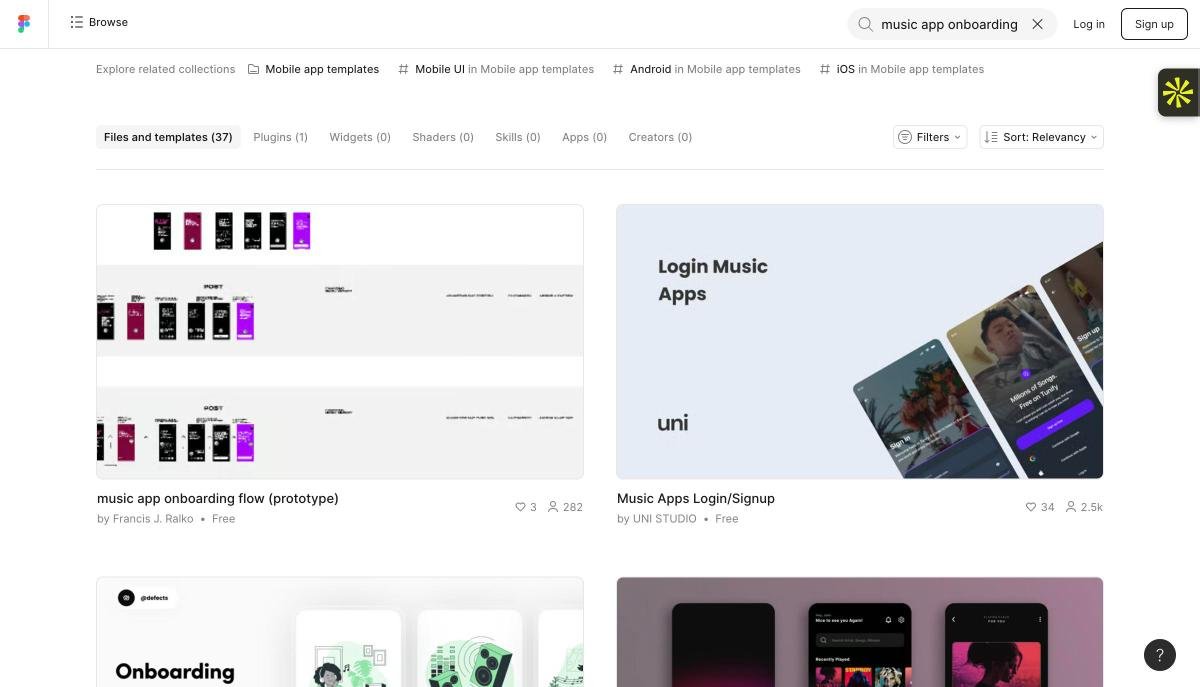This screenshot has width=1200, height=687.
Task: Open Music Apps Login/Signup title
Action: click(696, 498)
